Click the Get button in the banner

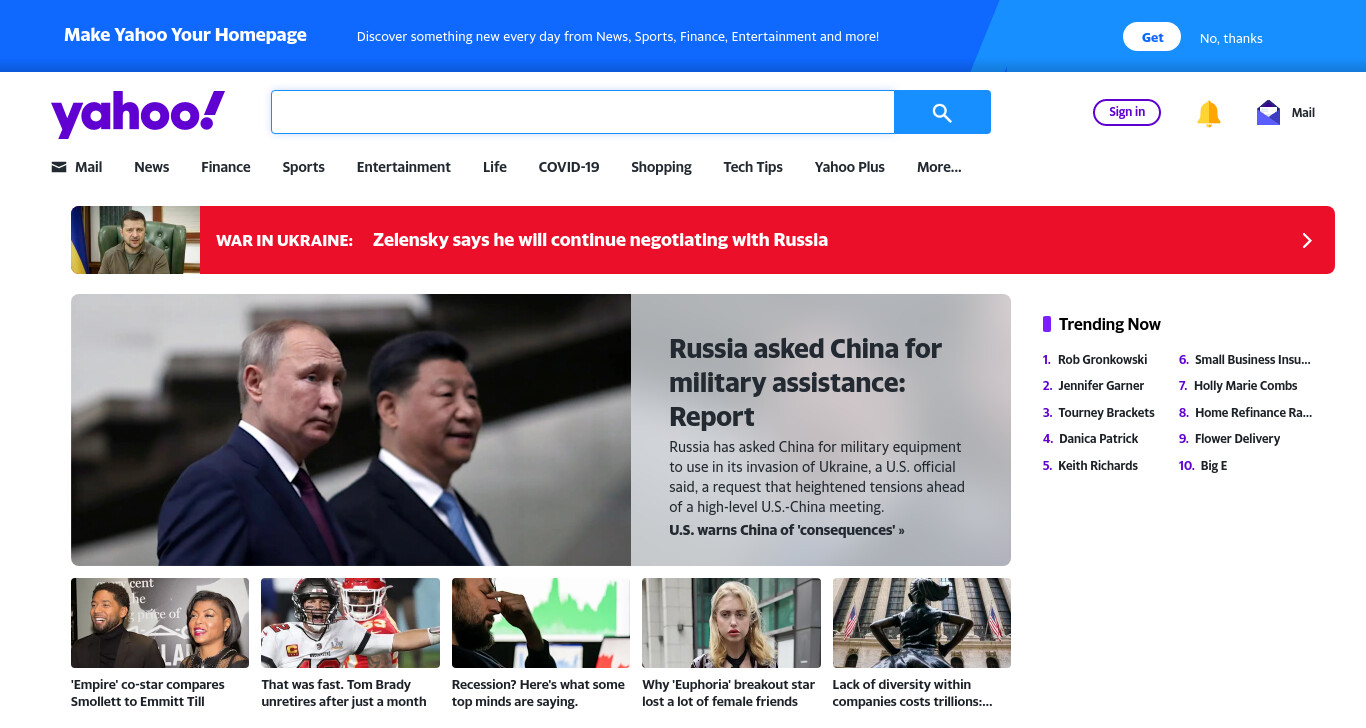click(1152, 37)
